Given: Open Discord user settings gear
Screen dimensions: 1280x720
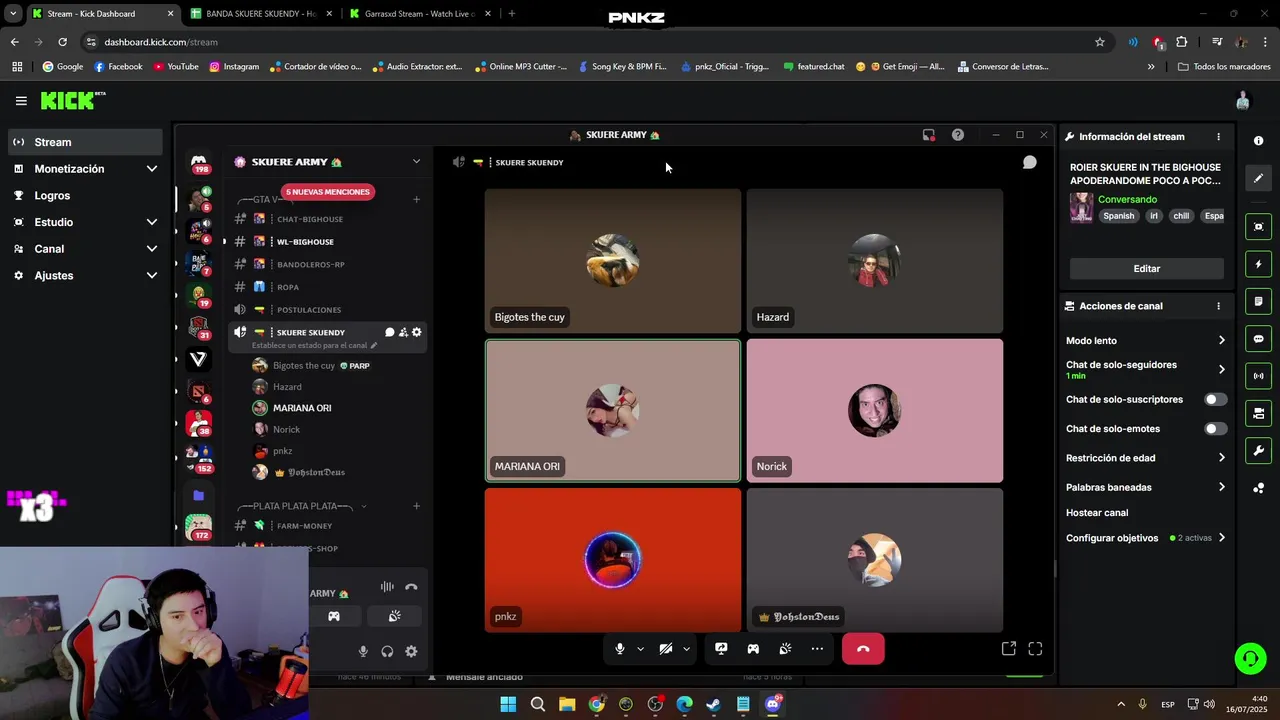Looking at the screenshot, I should [x=411, y=652].
